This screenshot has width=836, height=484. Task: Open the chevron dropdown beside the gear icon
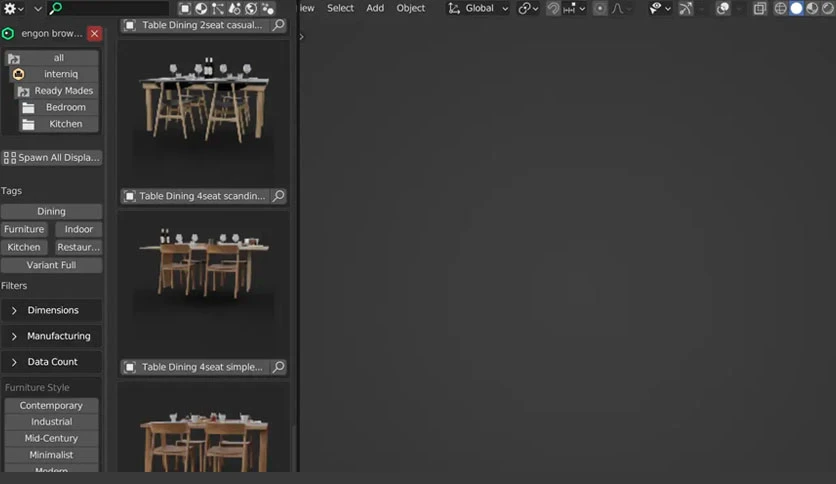coord(37,9)
